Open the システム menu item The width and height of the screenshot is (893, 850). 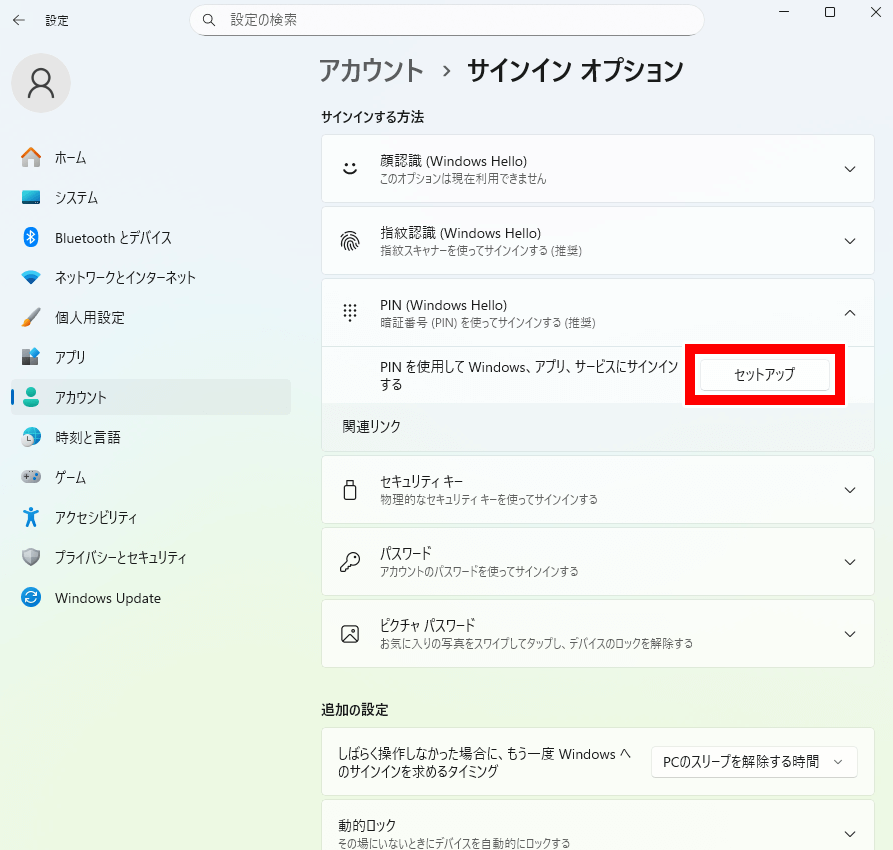tap(76, 197)
